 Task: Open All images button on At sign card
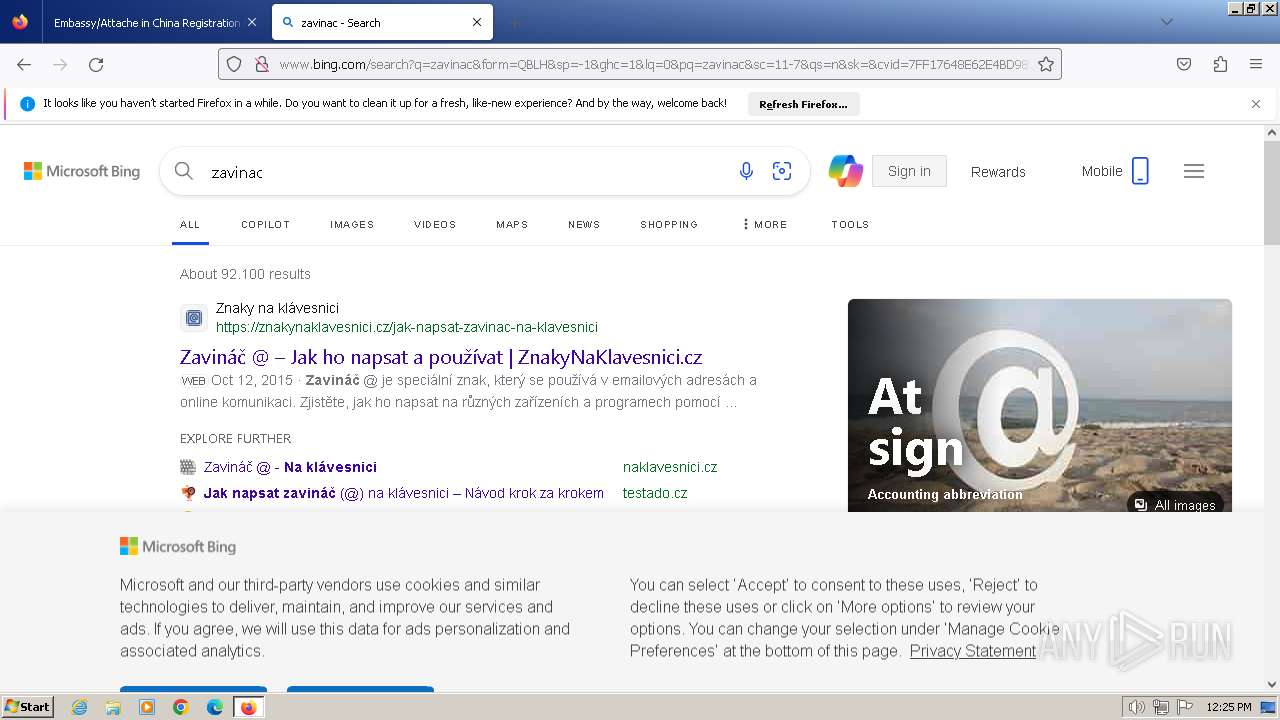click(1175, 505)
